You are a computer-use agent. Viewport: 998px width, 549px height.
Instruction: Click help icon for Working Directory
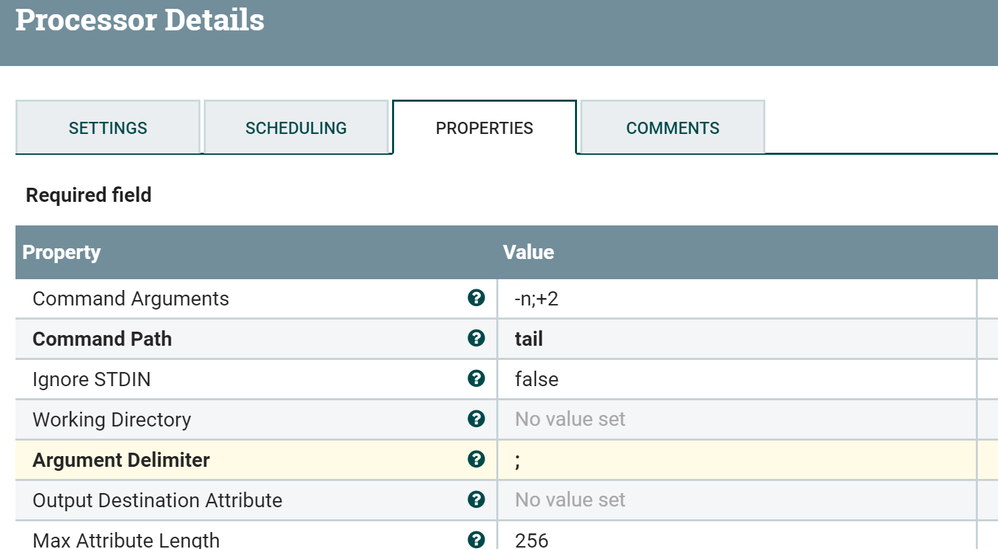coord(476,419)
